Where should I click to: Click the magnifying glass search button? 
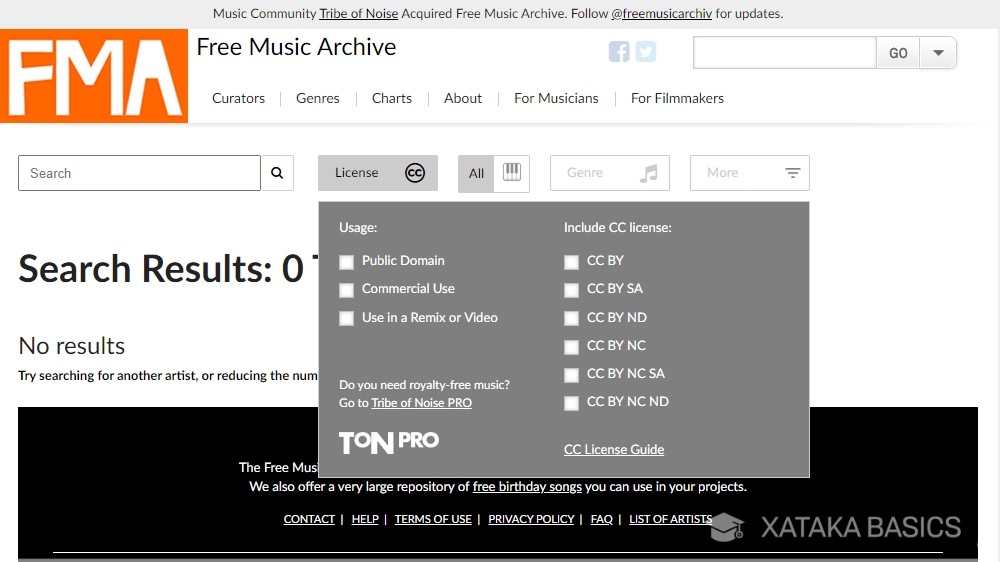tap(277, 173)
